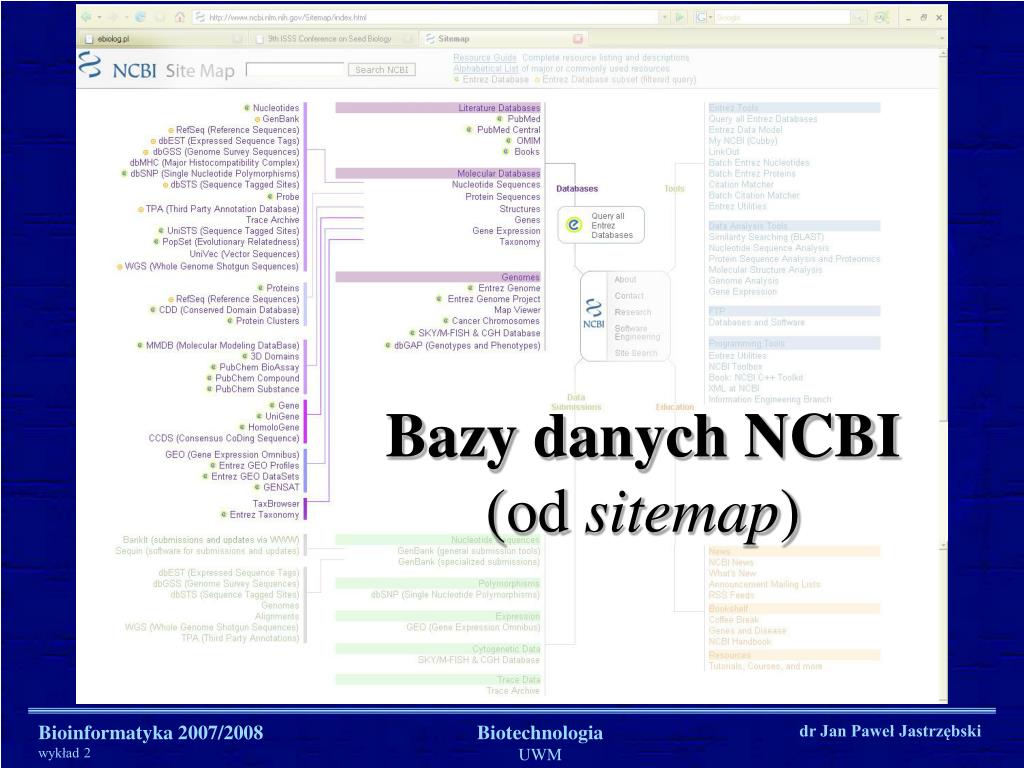The width and height of the screenshot is (1024, 768).
Task: Open Similarity Searching (BLAST) link
Action: tap(766, 237)
